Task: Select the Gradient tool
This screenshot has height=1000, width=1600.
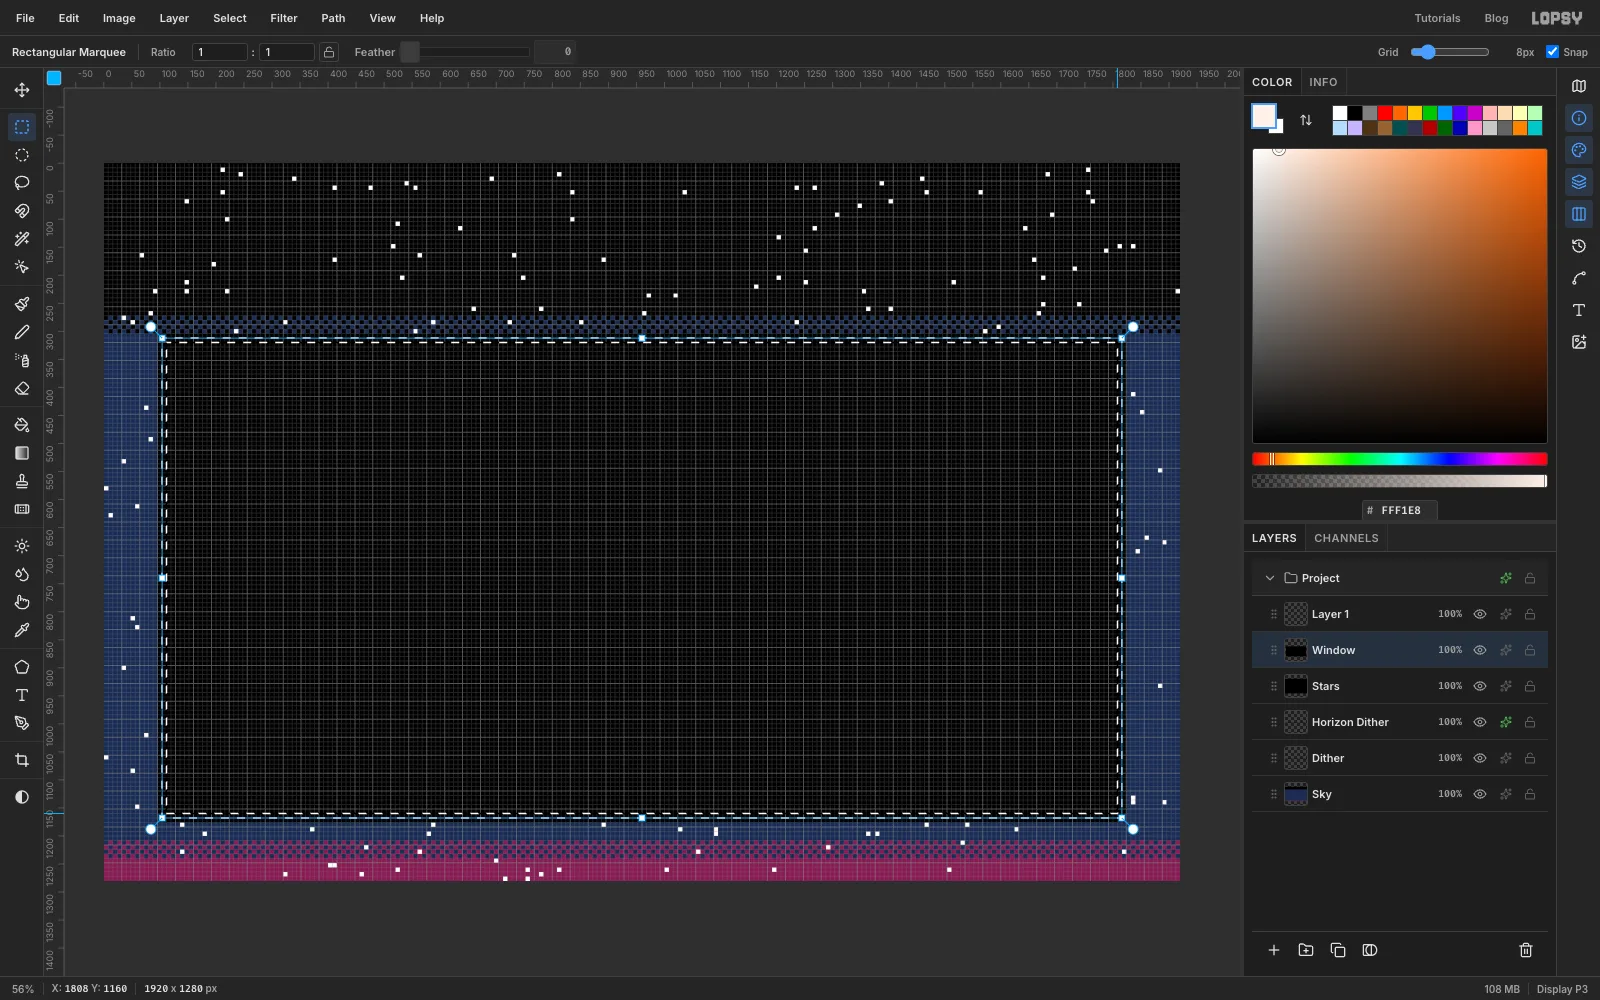Action: click(x=22, y=453)
